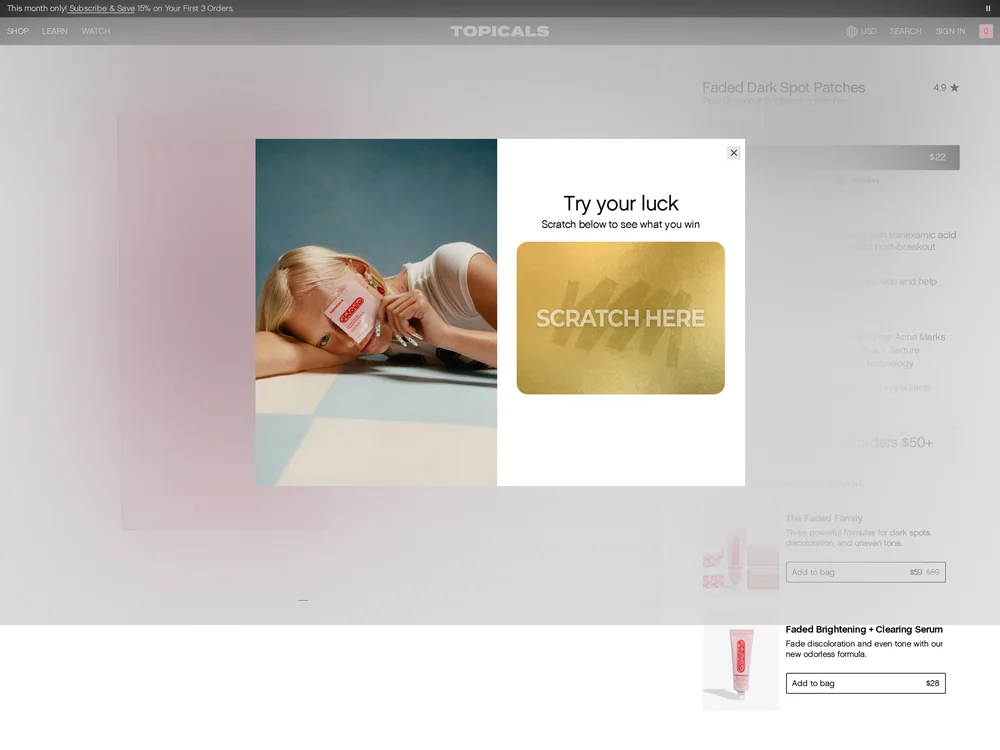Click SIGN IN in the header
1000x750 pixels.
pyautogui.click(x=950, y=31)
